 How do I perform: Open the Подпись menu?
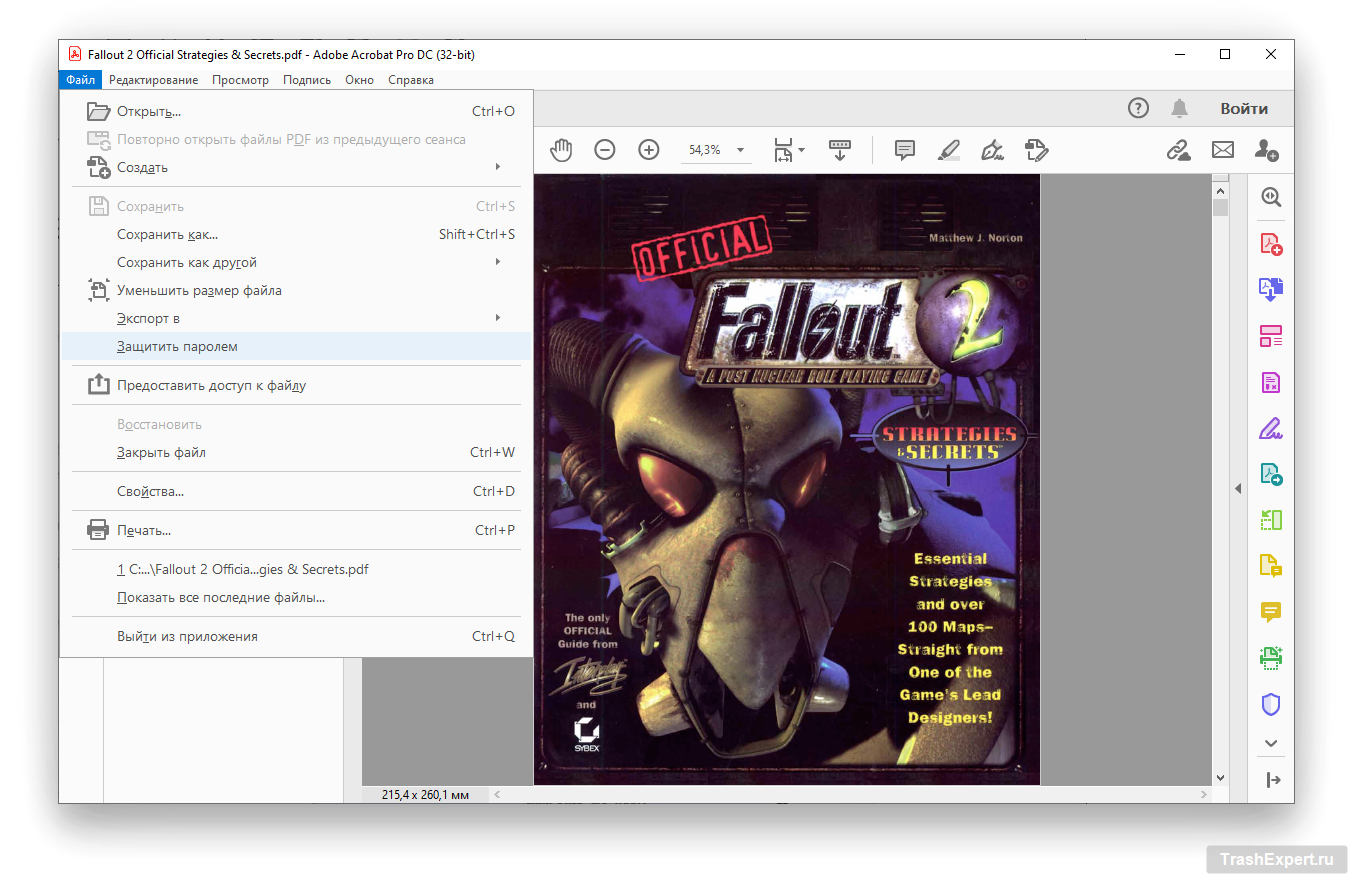(307, 80)
